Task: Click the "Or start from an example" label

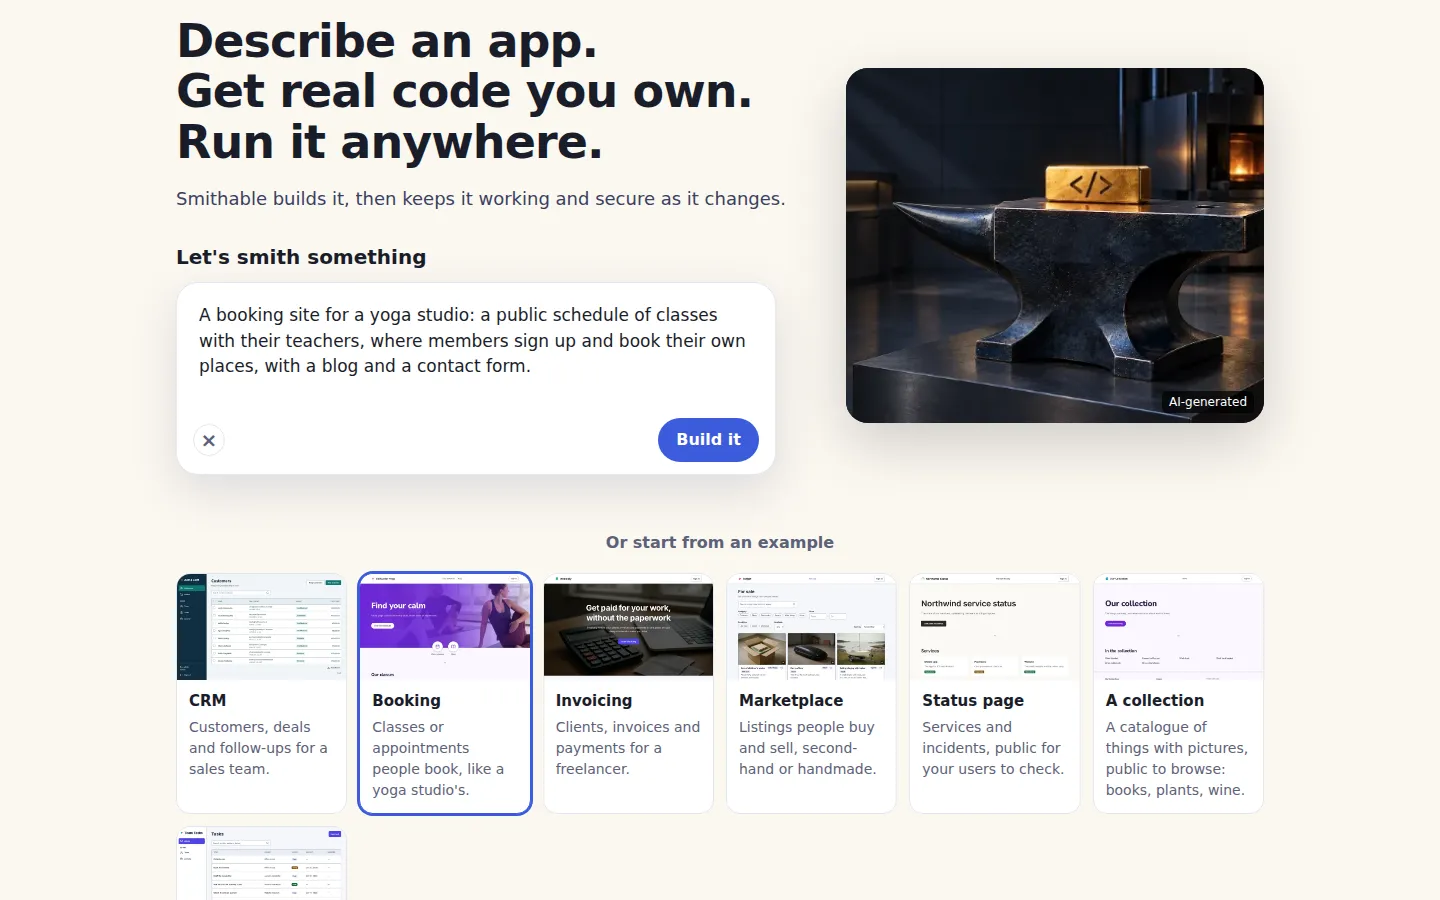Action: click(720, 542)
